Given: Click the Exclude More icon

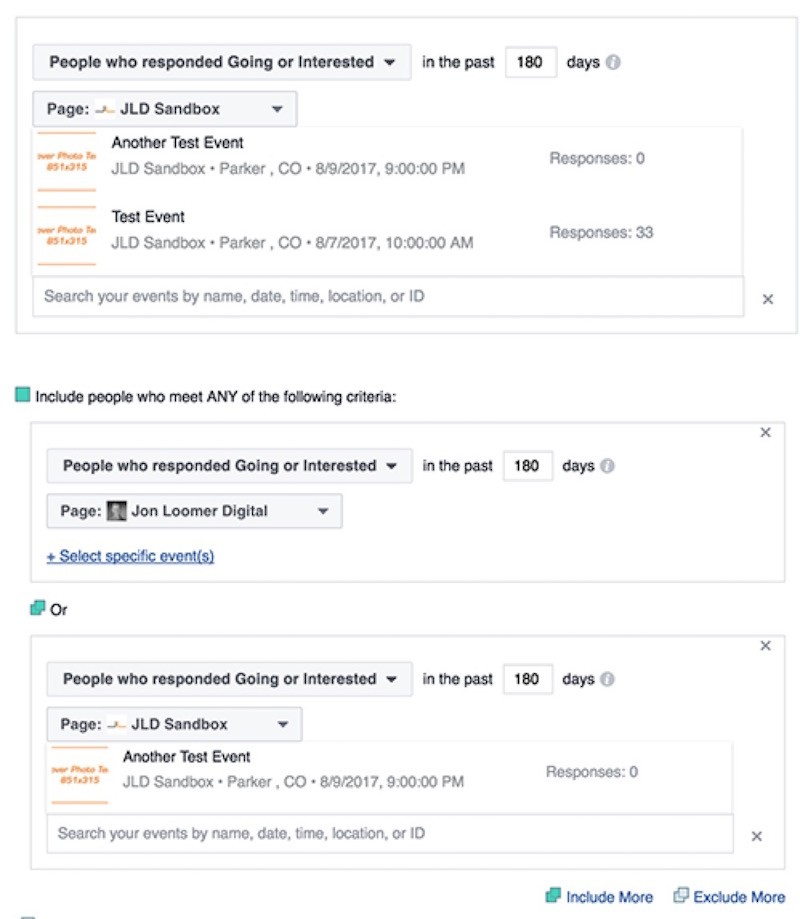Looking at the screenshot, I should [x=680, y=896].
